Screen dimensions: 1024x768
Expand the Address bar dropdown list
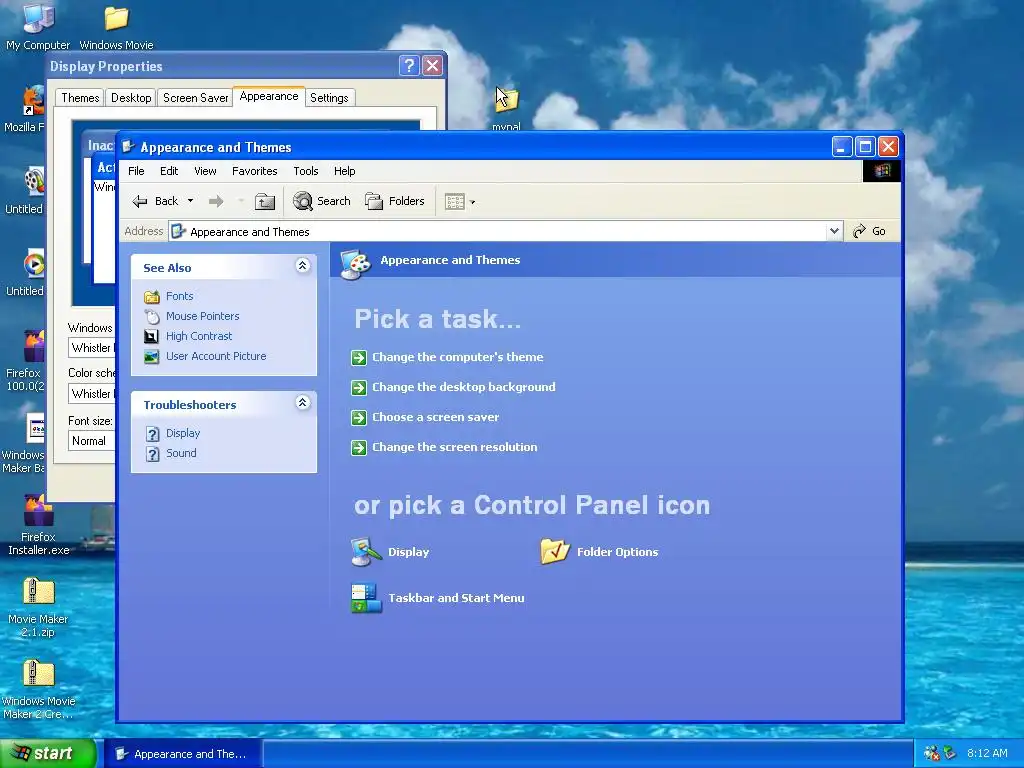click(834, 231)
